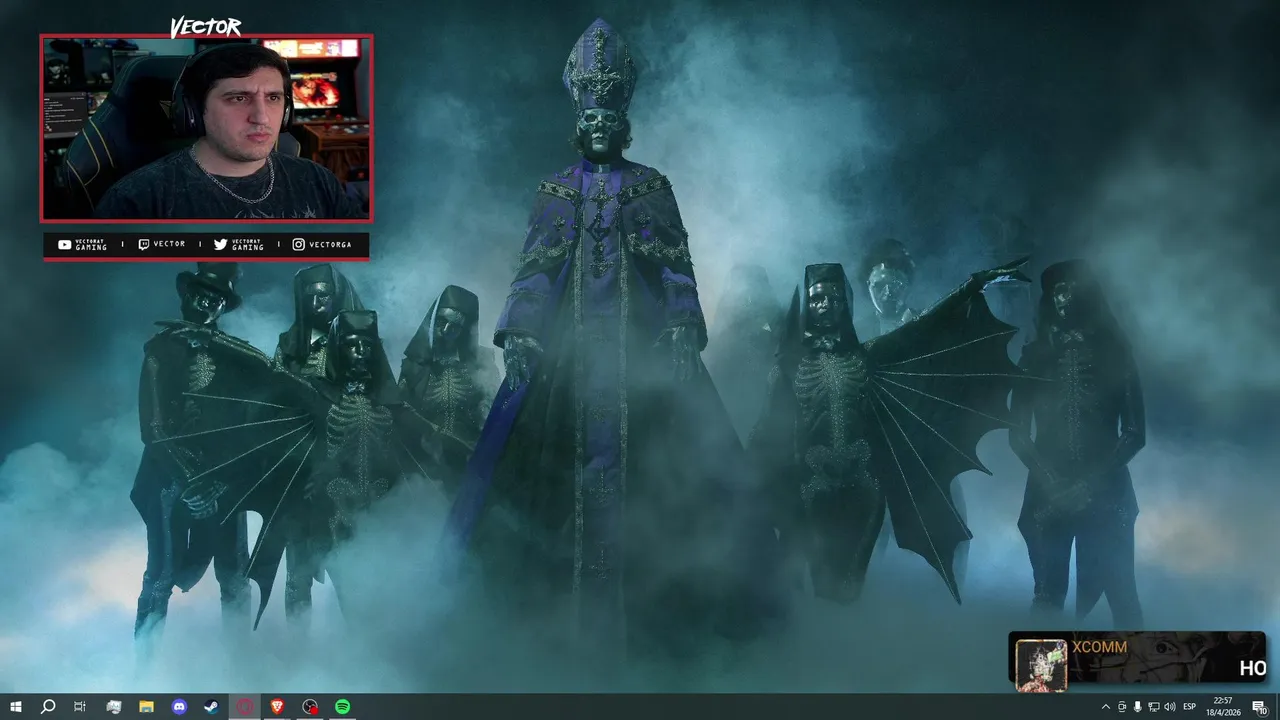
Task: Switch to the red circular app in taskbar
Action: (245, 707)
